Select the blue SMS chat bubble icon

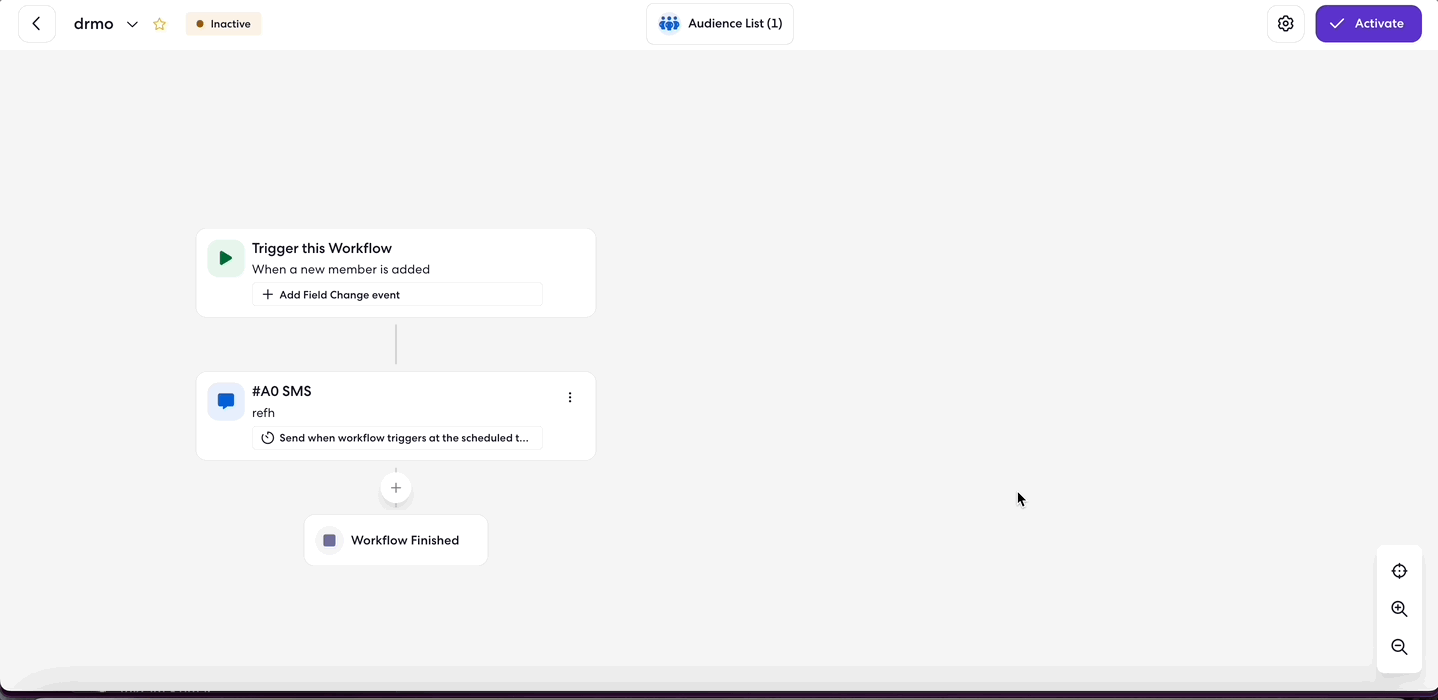(225, 400)
